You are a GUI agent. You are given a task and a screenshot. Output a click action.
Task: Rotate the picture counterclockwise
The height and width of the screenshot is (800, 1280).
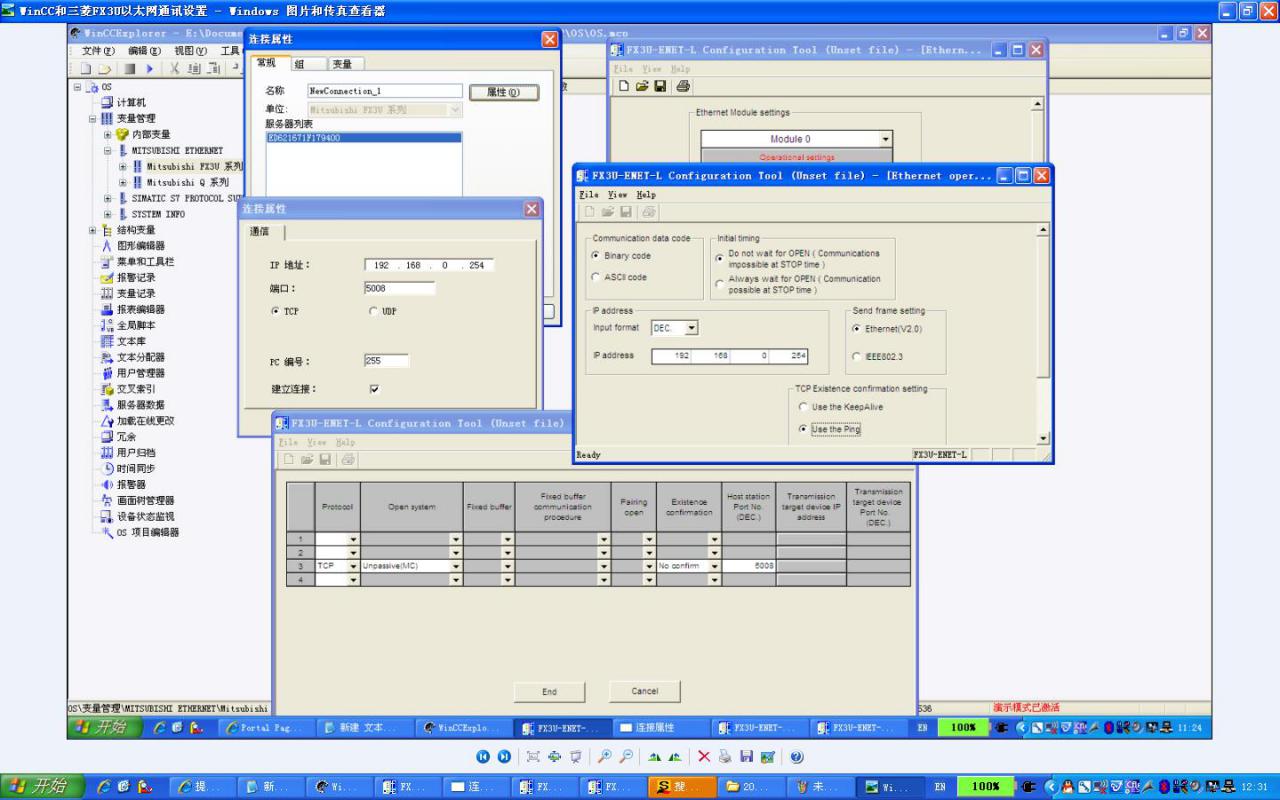click(675, 757)
